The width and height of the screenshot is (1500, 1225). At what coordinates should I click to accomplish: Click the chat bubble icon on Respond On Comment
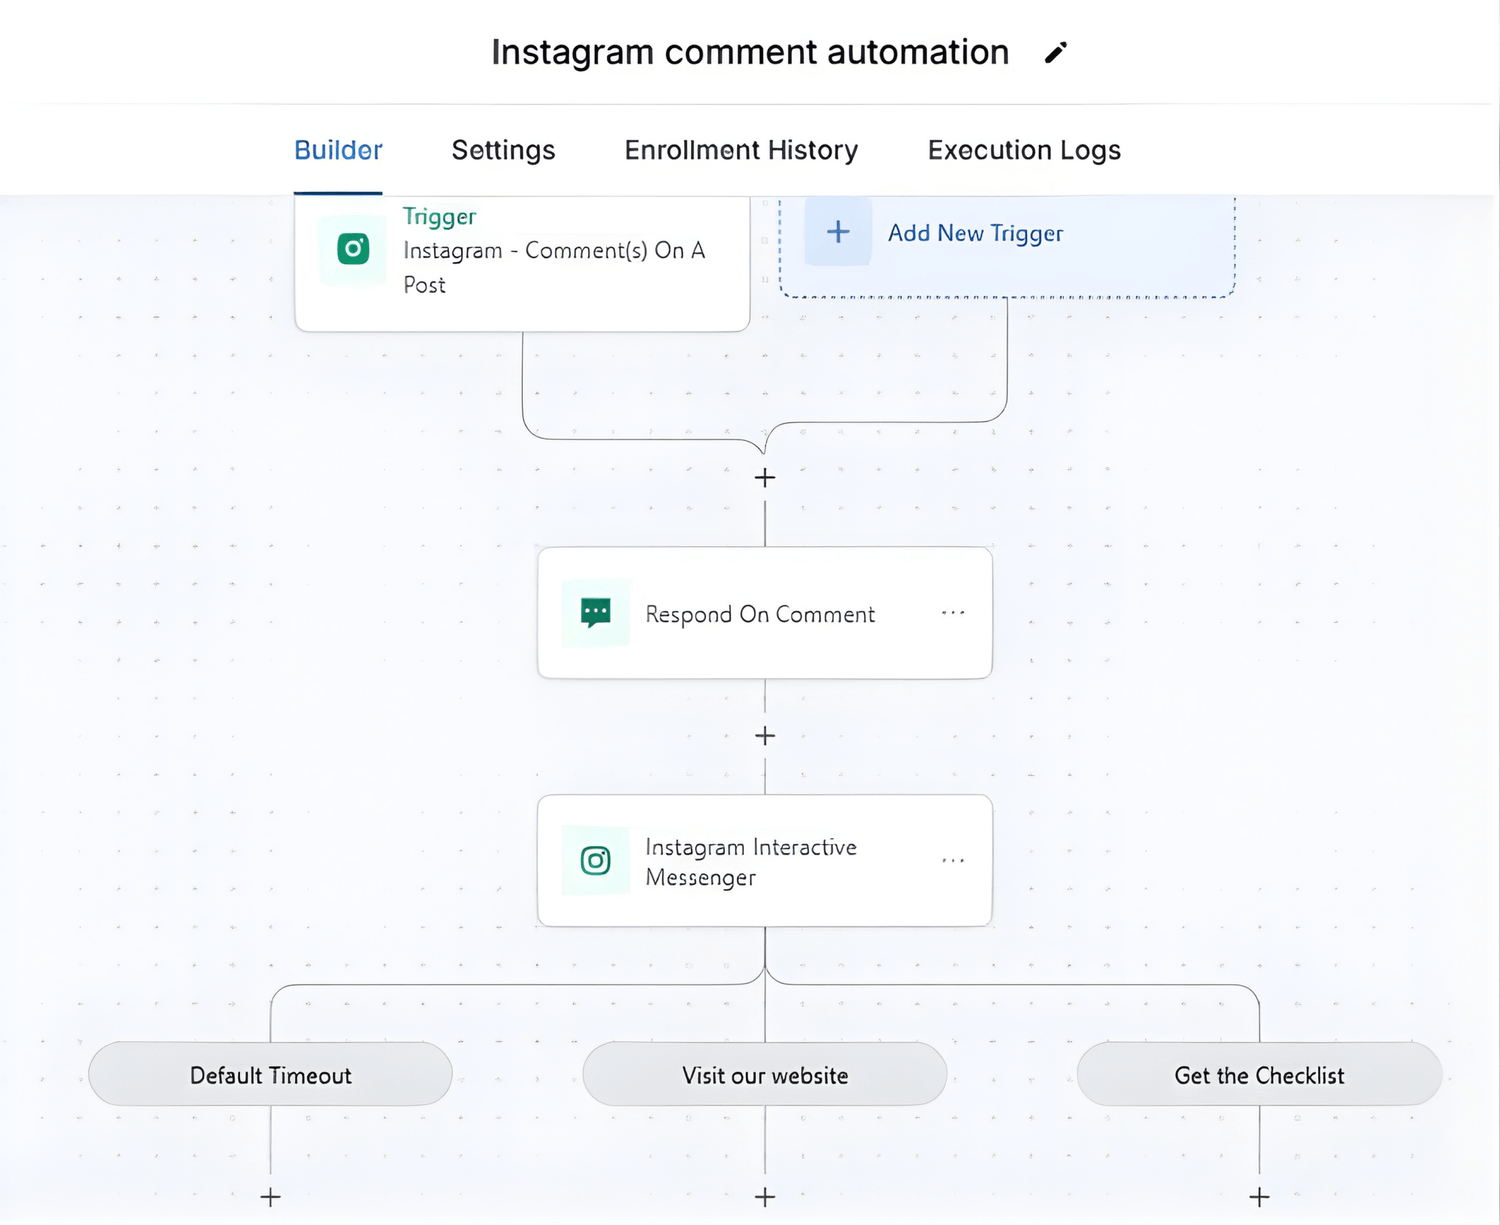(596, 613)
